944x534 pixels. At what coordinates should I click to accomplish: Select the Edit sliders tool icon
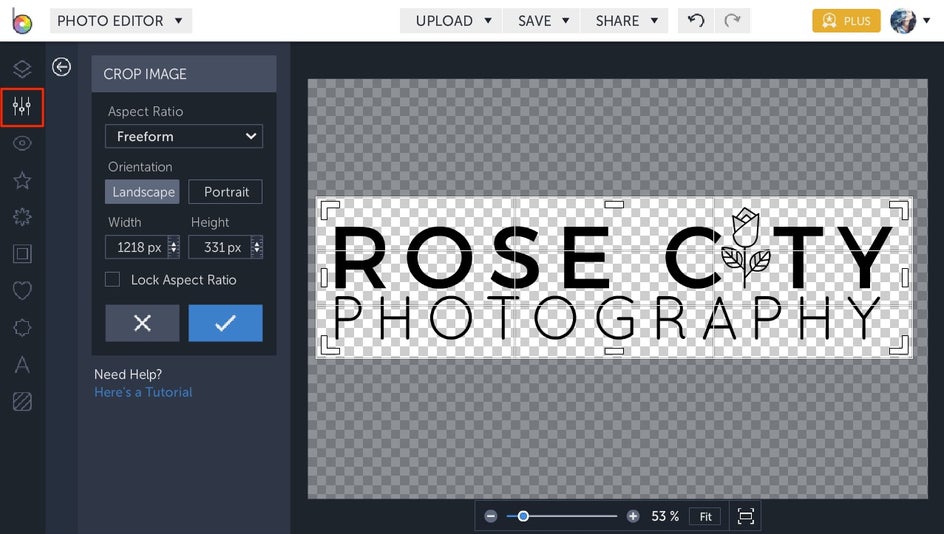(x=22, y=106)
